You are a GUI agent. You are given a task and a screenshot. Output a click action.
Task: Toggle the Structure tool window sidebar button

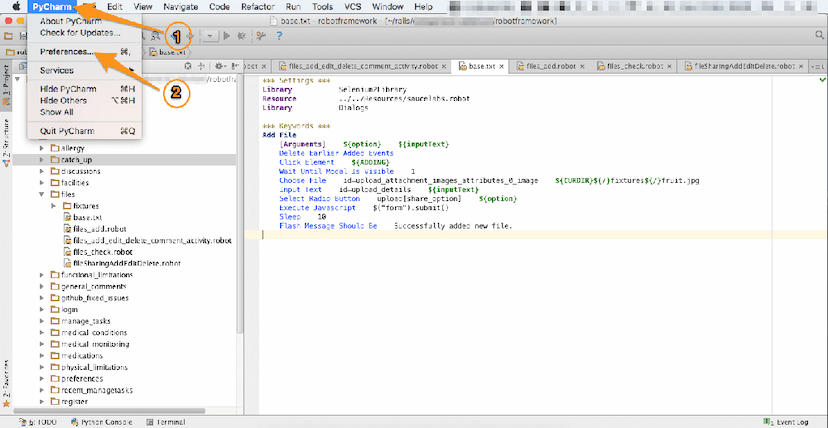point(6,144)
